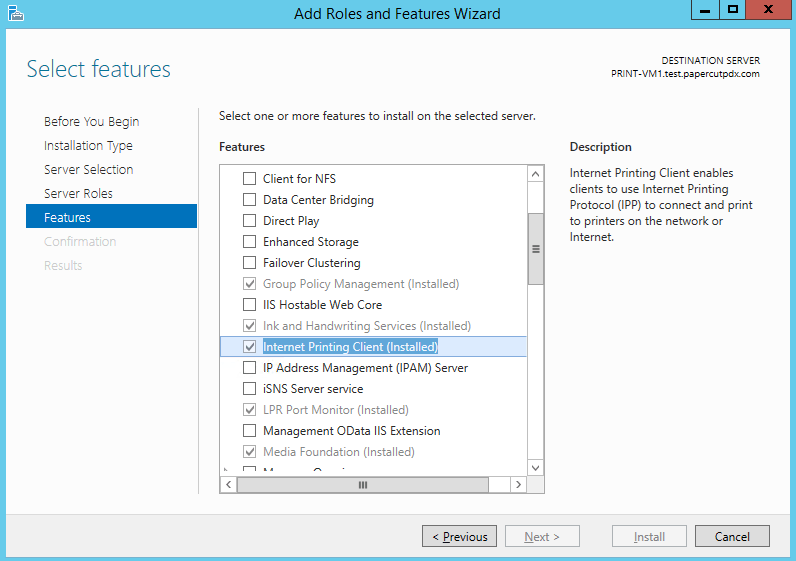Click the Previous button
This screenshot has height=561, width=796.
pos(459,536)
